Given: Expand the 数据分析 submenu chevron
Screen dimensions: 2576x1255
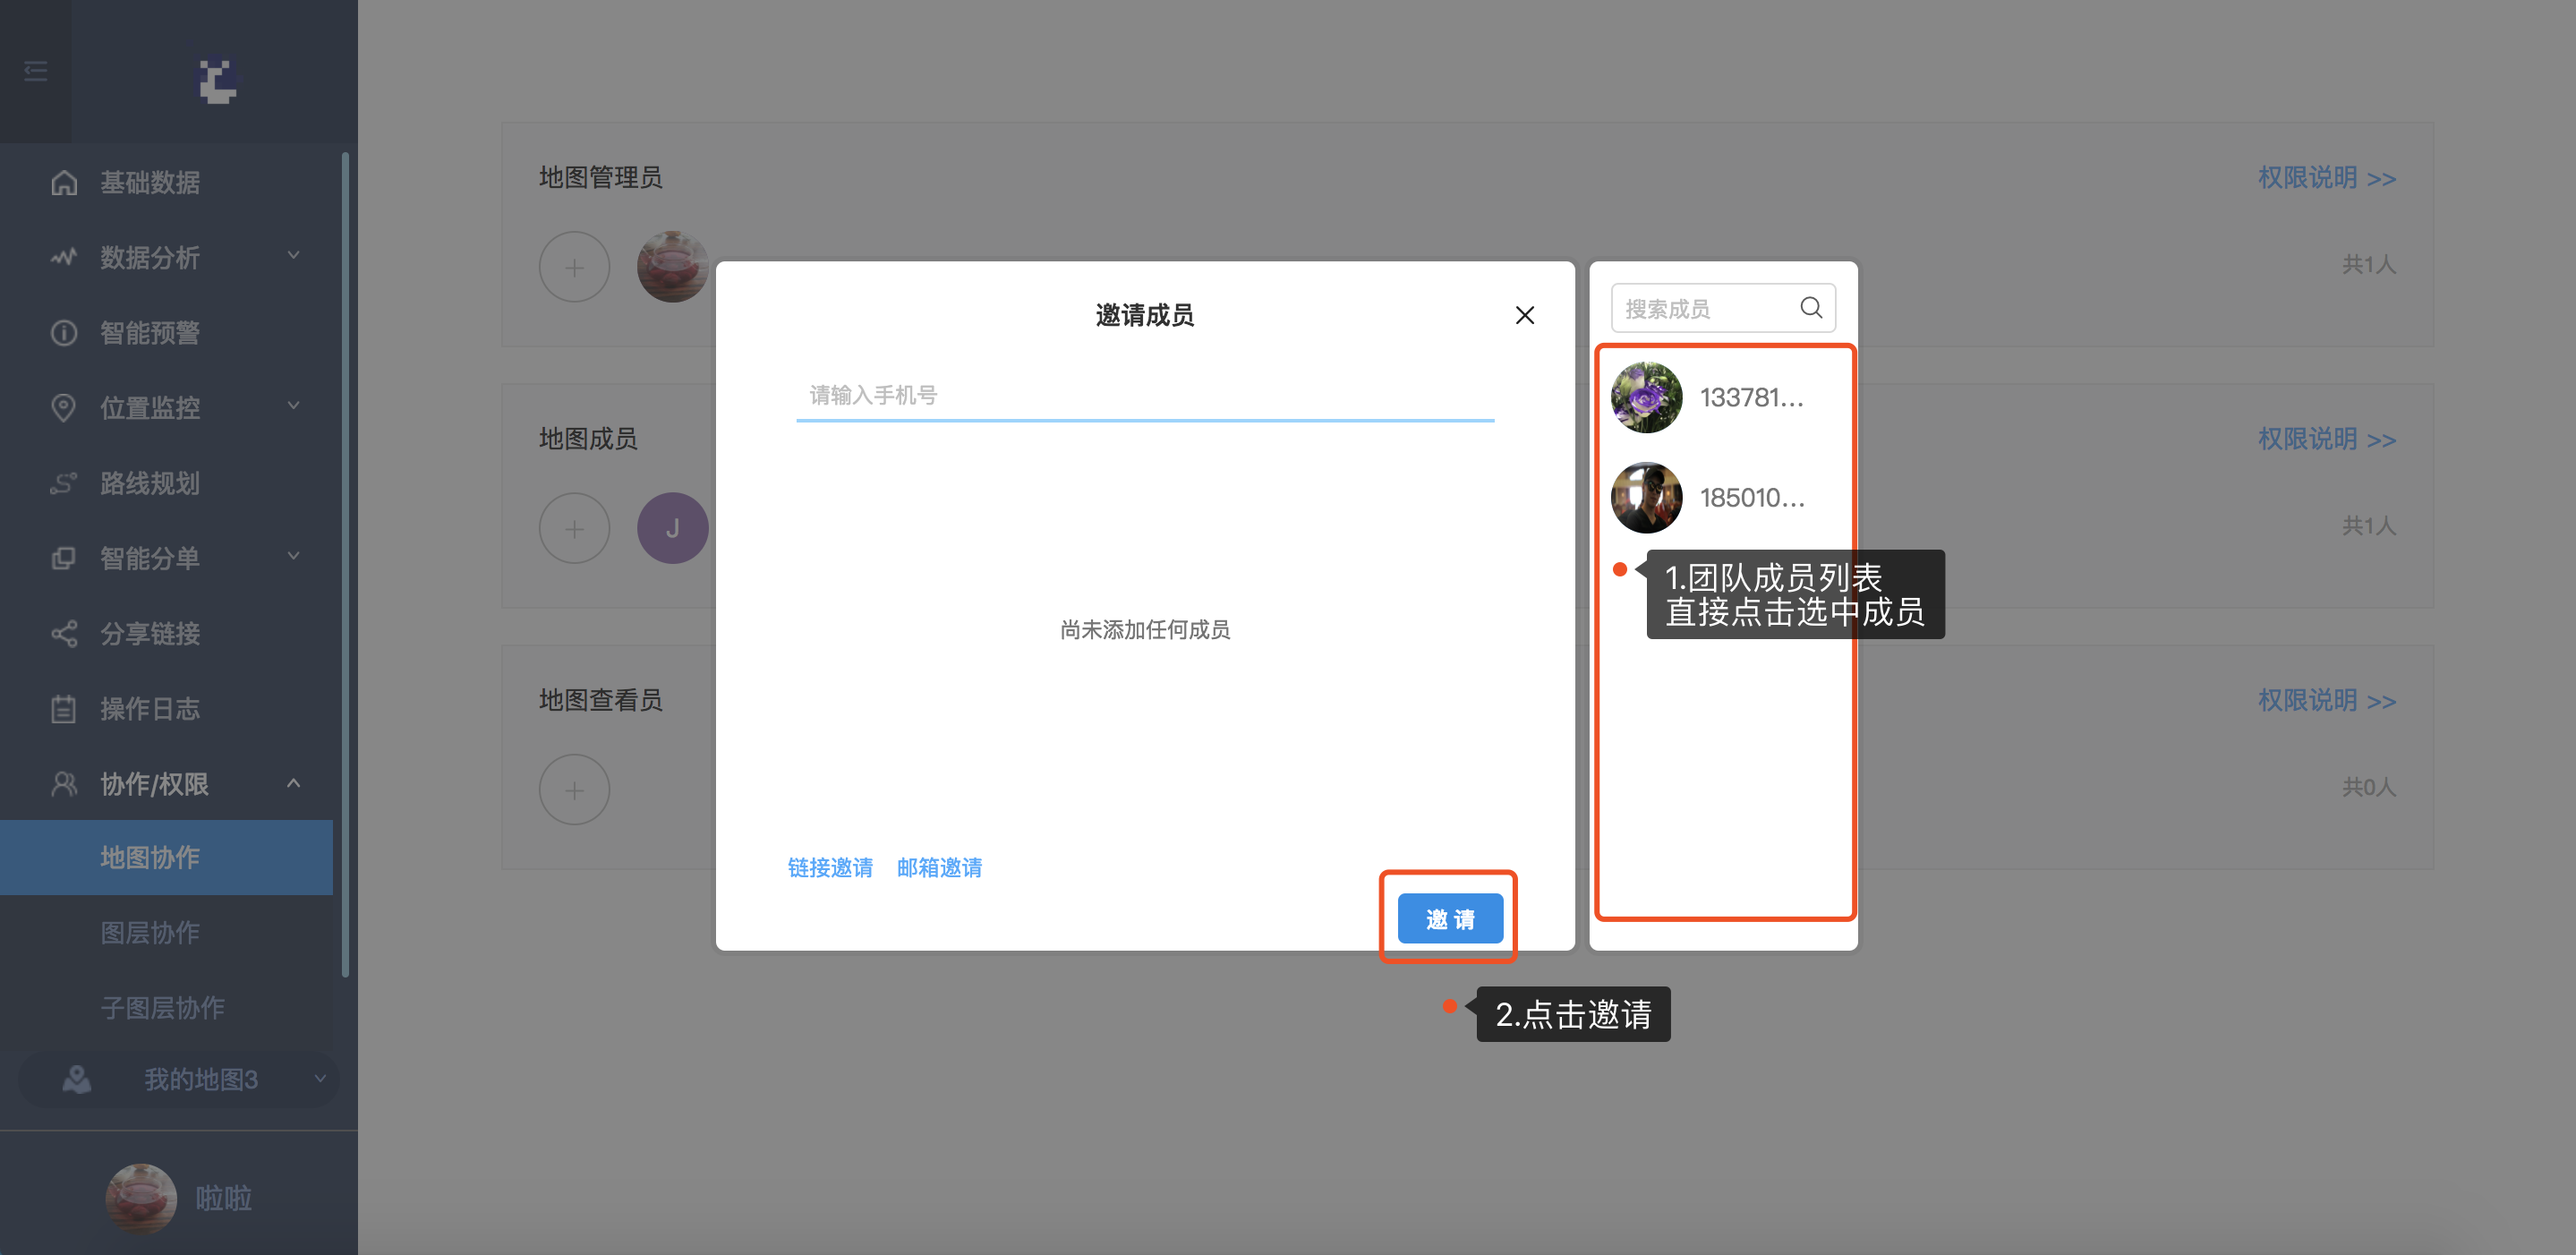Looking at the screenshot, I should pyautogui.click(x=293, y=256).
